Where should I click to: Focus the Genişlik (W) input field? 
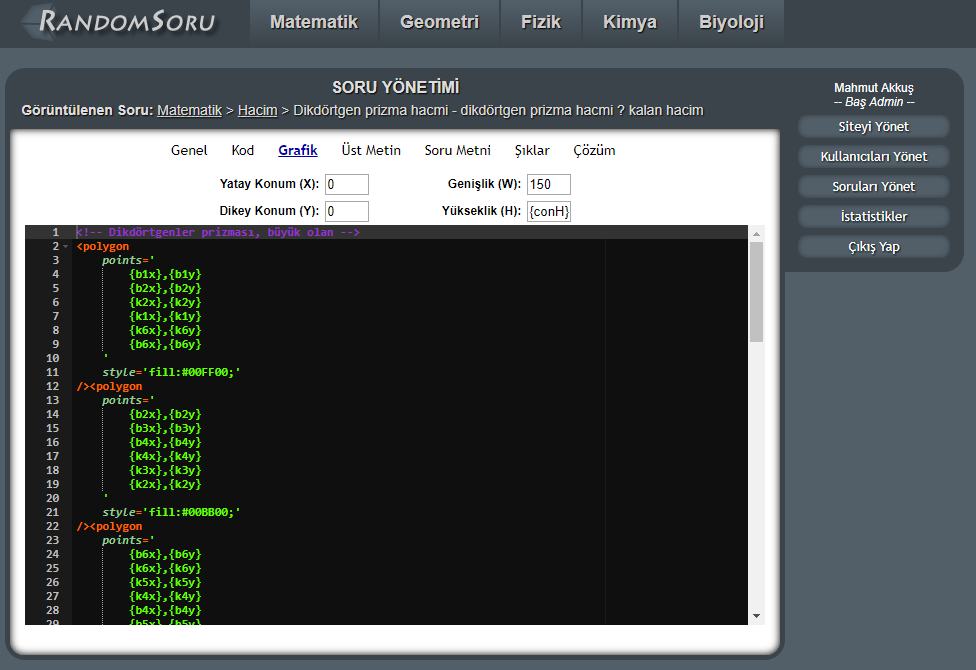[549, 184]
